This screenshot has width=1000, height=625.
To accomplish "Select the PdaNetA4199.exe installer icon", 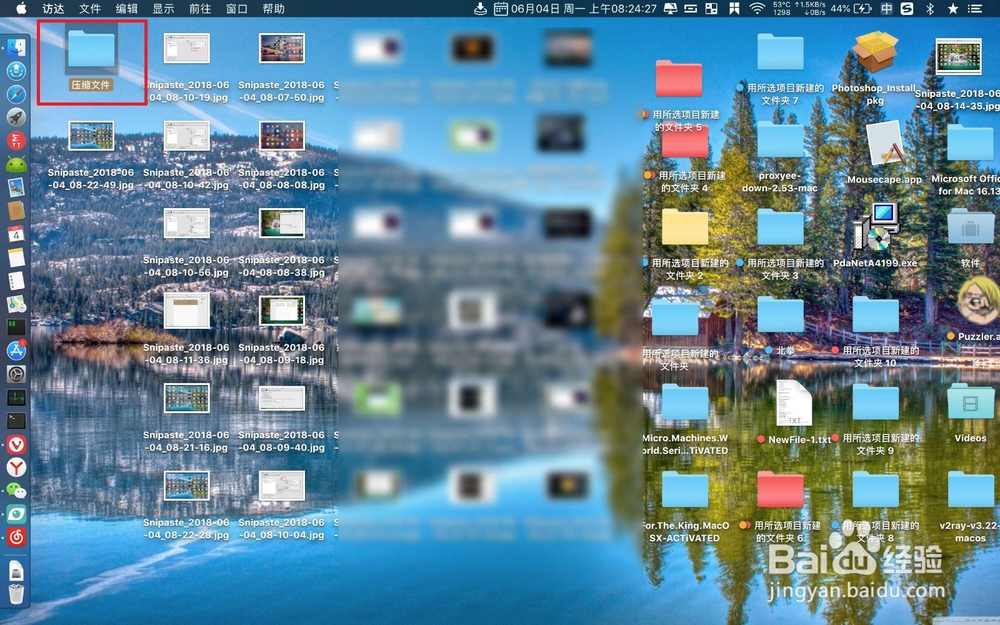I will coord(876,228).
